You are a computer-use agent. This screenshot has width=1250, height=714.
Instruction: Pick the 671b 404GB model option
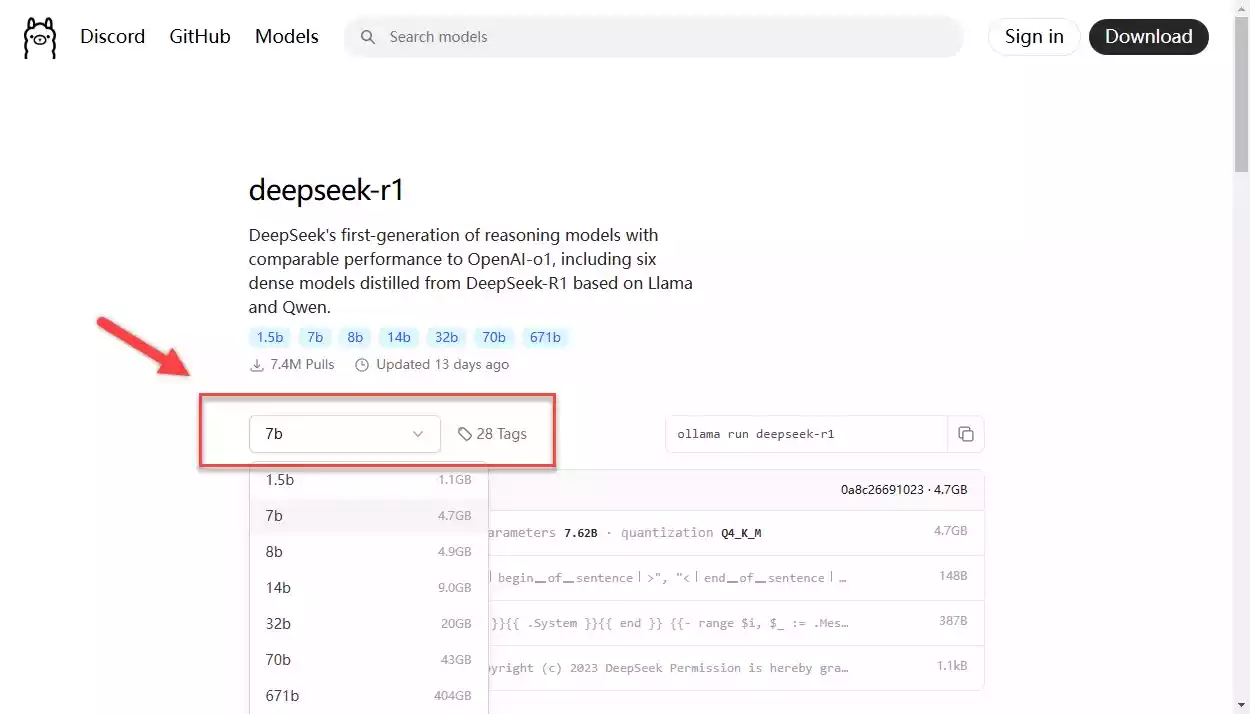[x=368, y=696]
